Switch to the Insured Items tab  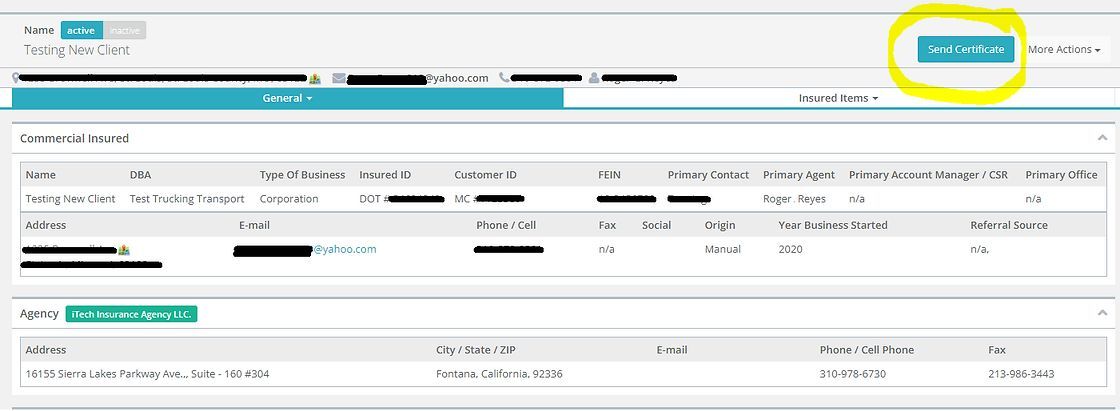pyautogui.click(x=838, y=98)
